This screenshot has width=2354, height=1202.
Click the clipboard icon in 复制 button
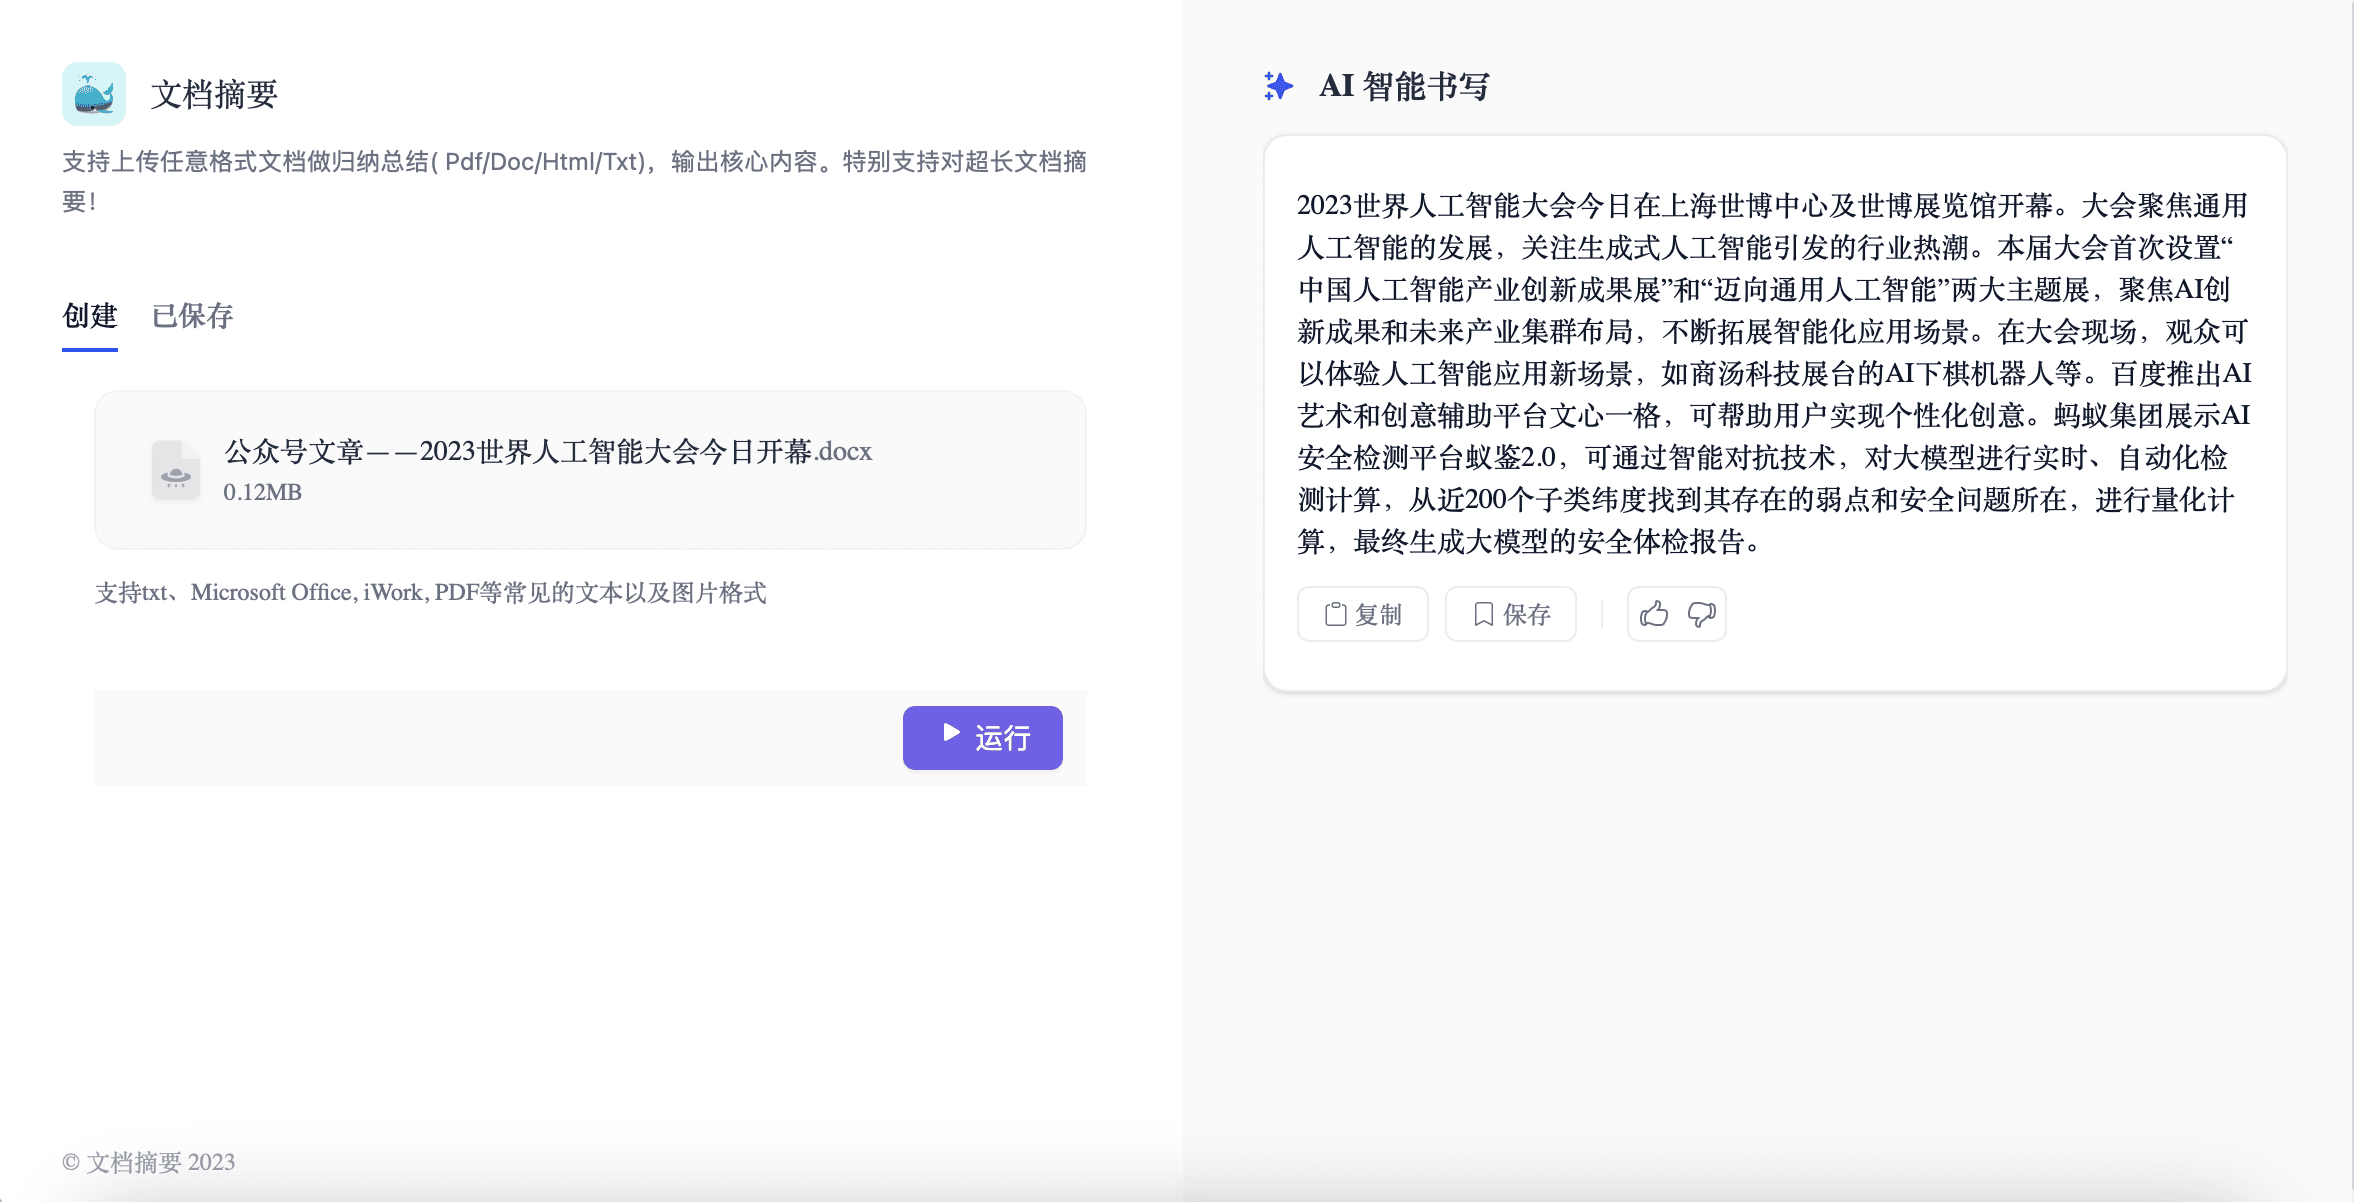pos(1335,614)
